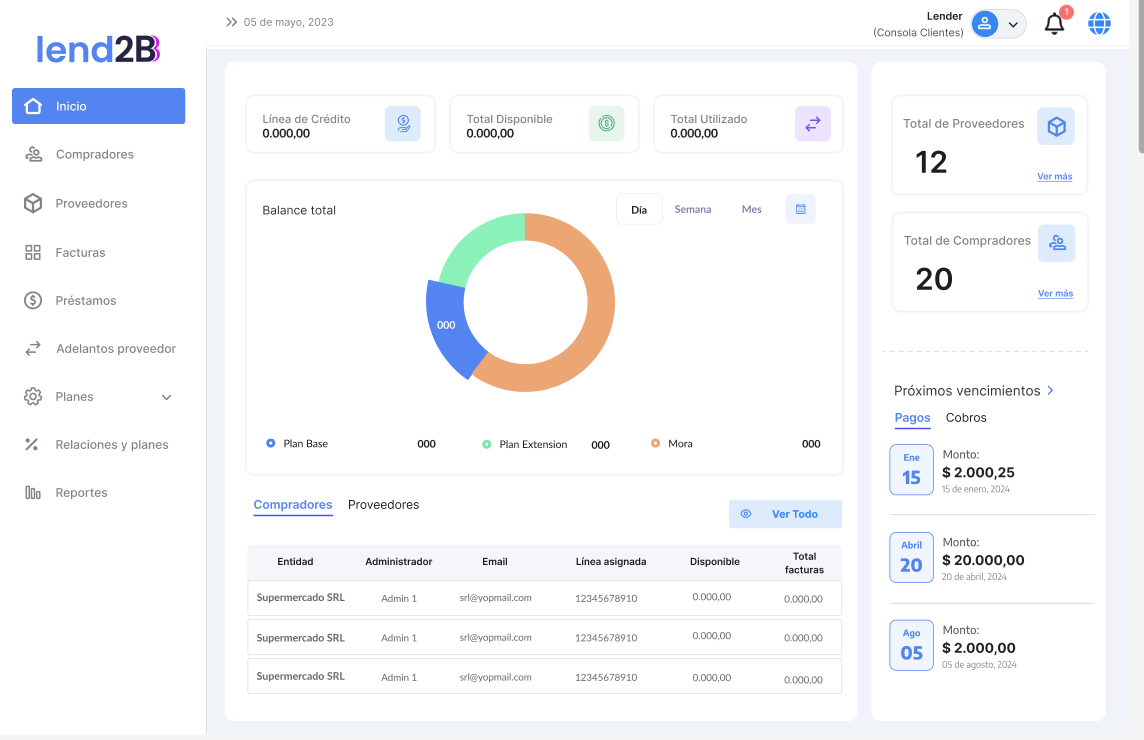Click the notification bell icon
The width and height of the screenshot is (1144, 740).
point(1054,24)
